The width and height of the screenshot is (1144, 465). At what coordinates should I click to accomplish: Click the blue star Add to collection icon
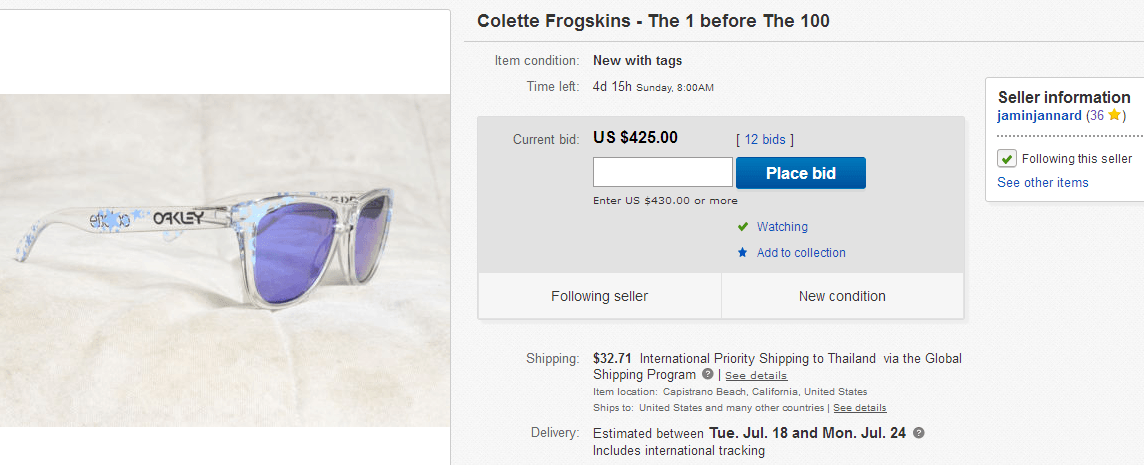[742, 253]
